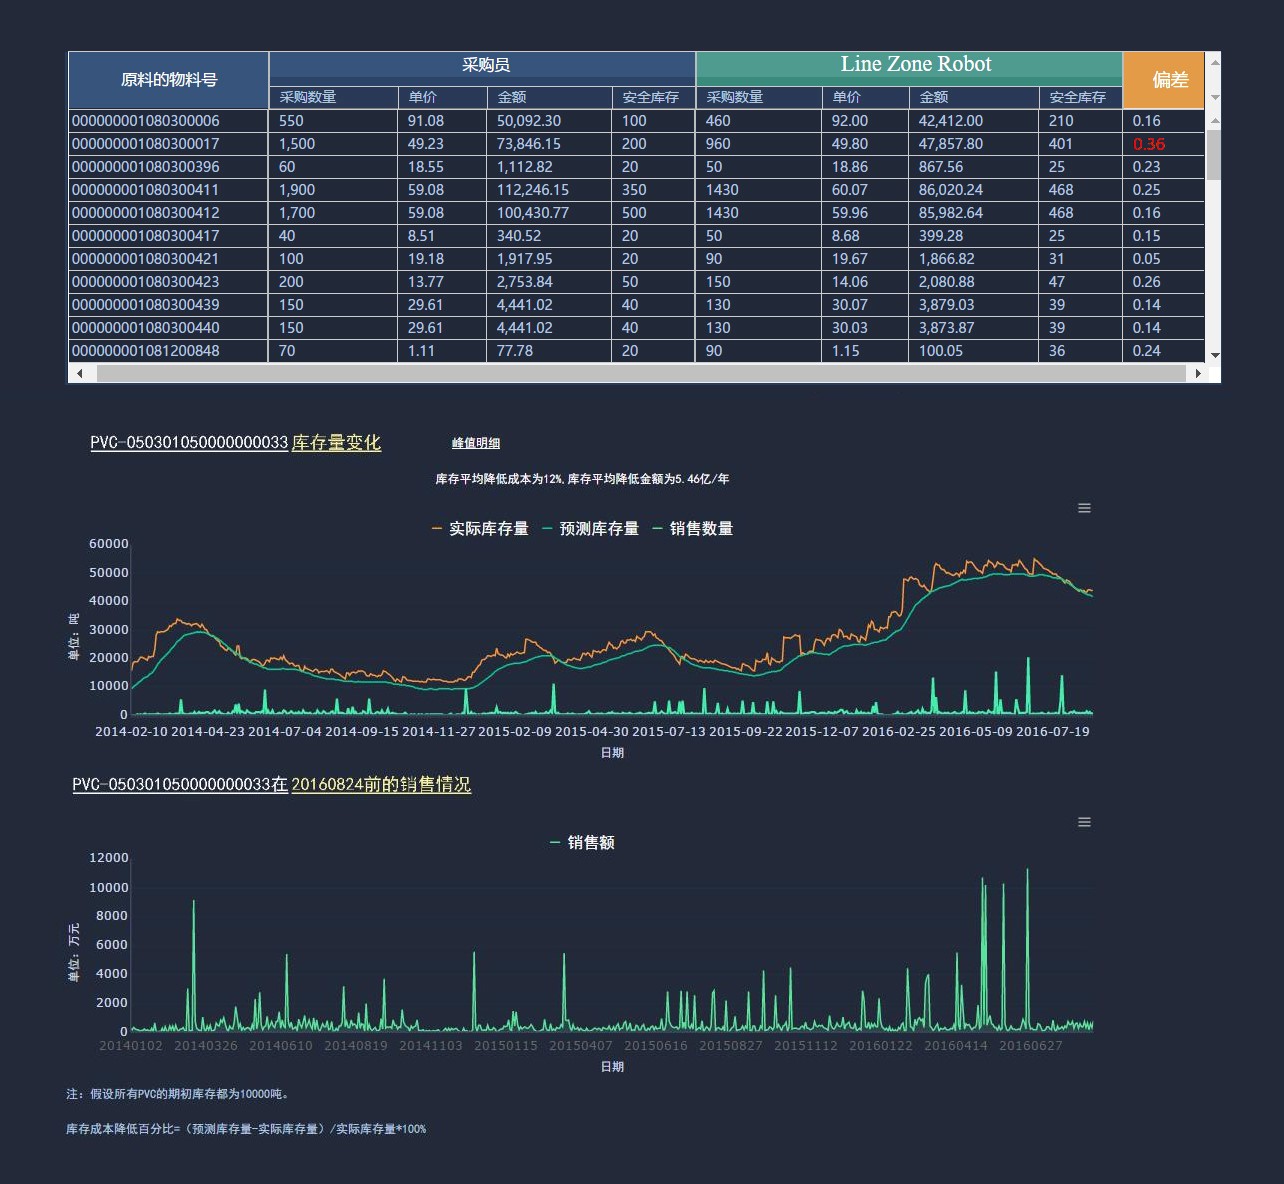Select material number 000000001080300423

point(146,282)
